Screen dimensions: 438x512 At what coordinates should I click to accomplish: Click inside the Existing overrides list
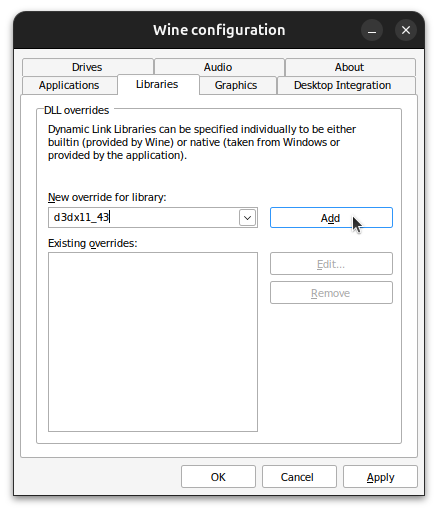pyautogui.click(x=153, y=342)
